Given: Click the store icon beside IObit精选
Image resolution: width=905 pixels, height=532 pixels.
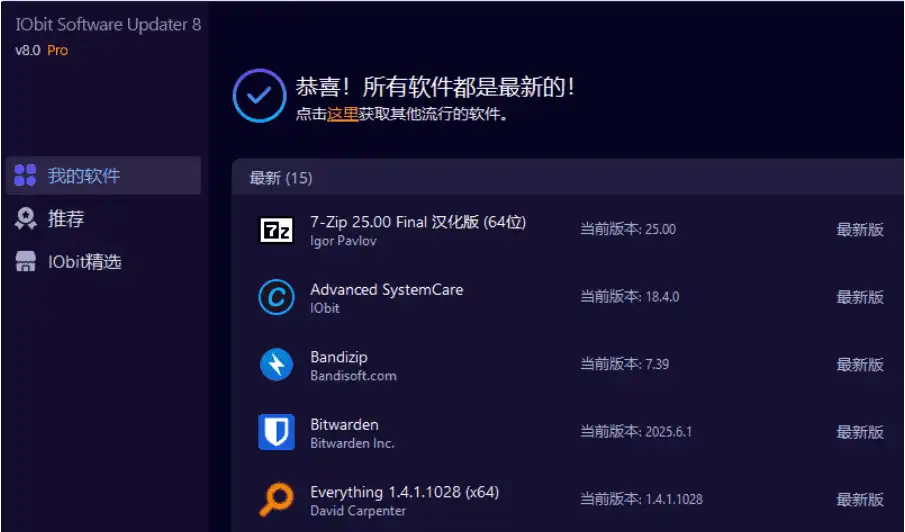Looking at the screenshot, I should click(25, 262).
